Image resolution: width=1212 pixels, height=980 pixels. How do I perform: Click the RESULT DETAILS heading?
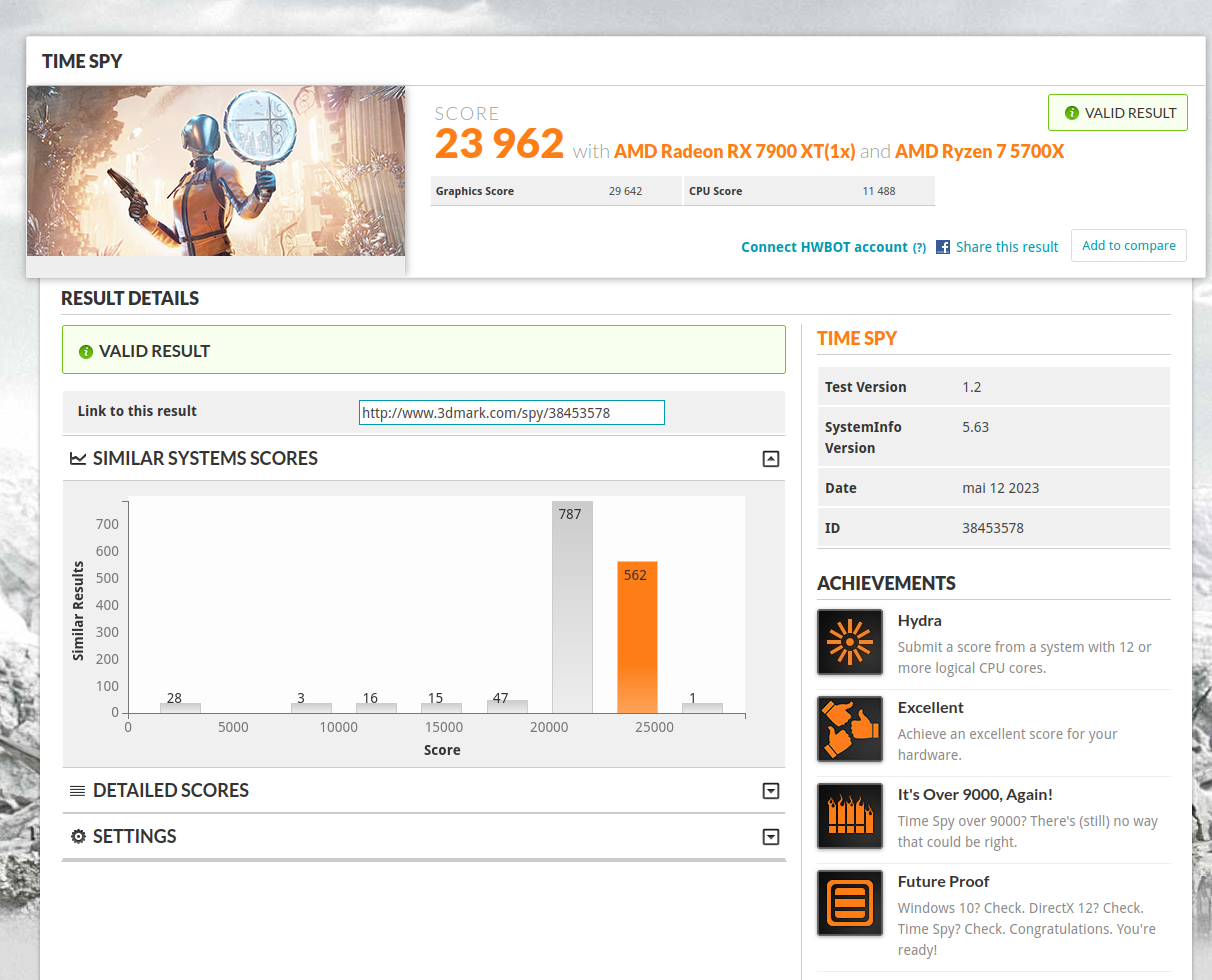tap(130, 298)
